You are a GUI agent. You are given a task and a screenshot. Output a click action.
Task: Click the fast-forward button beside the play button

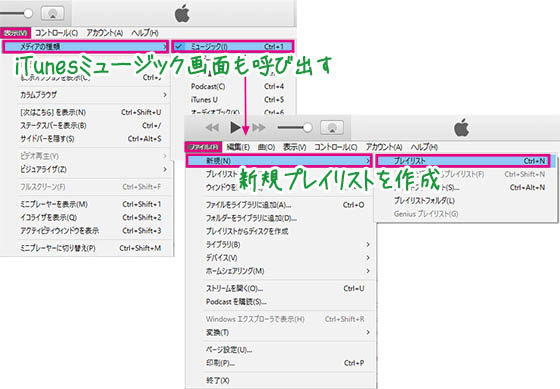click(x=259, y=128)
